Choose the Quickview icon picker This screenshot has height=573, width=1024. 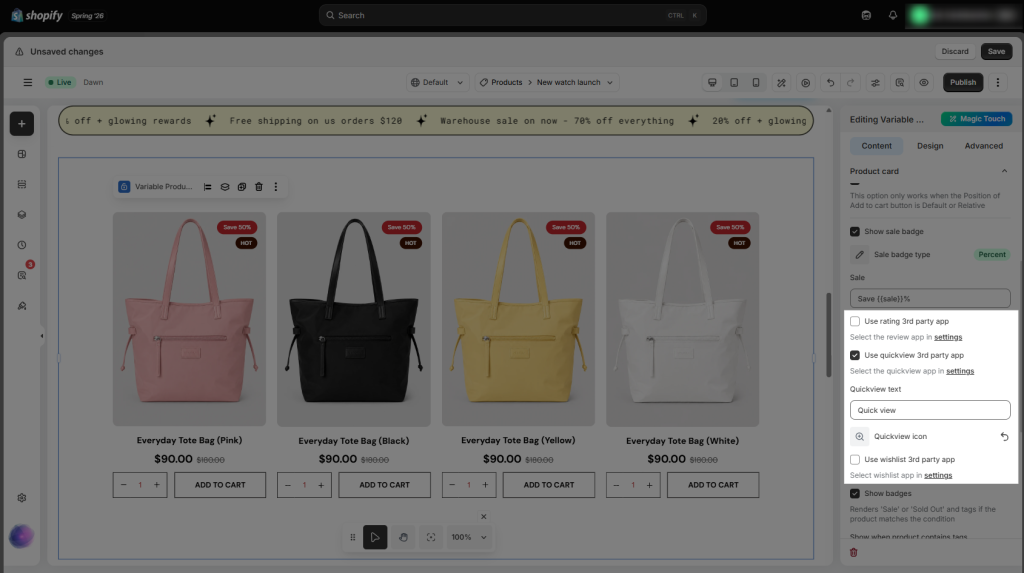(x=859, y=436)
